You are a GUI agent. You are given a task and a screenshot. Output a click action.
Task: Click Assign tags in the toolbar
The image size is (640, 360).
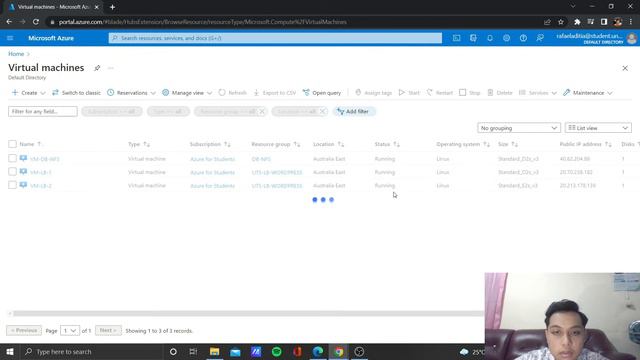[373, 93]
